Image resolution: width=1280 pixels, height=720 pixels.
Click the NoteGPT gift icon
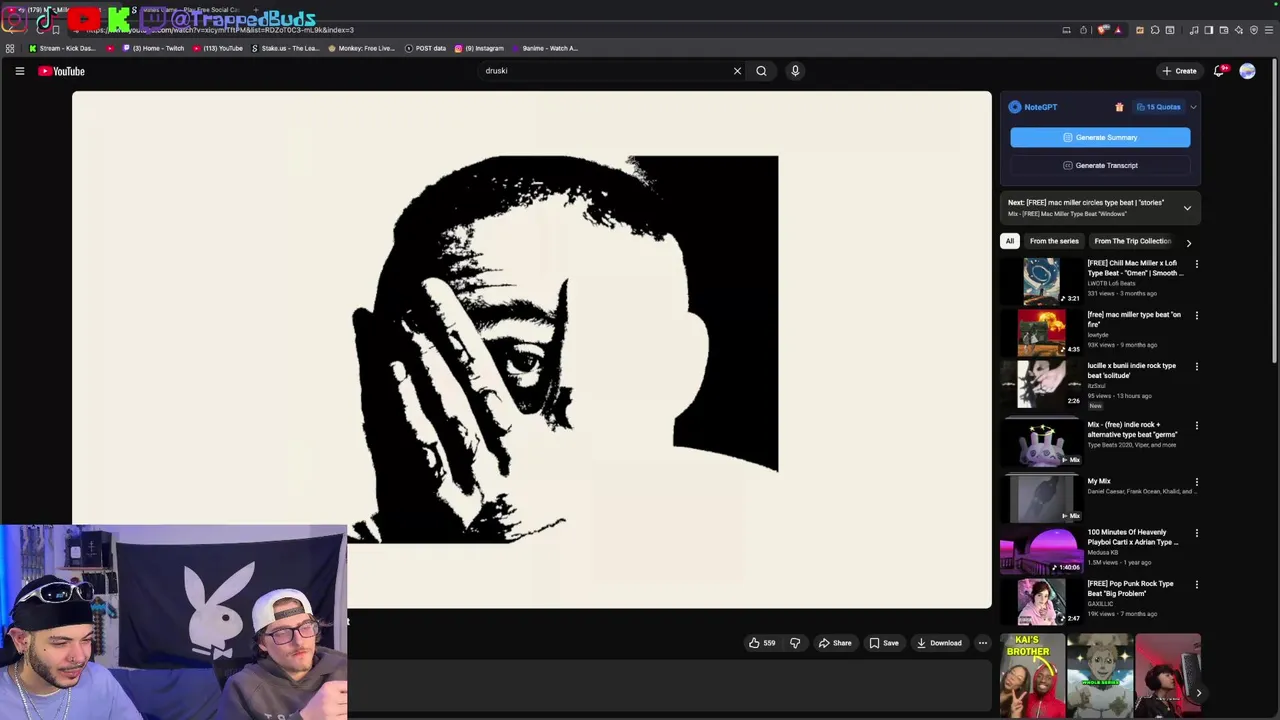(x=1119, y=107)
